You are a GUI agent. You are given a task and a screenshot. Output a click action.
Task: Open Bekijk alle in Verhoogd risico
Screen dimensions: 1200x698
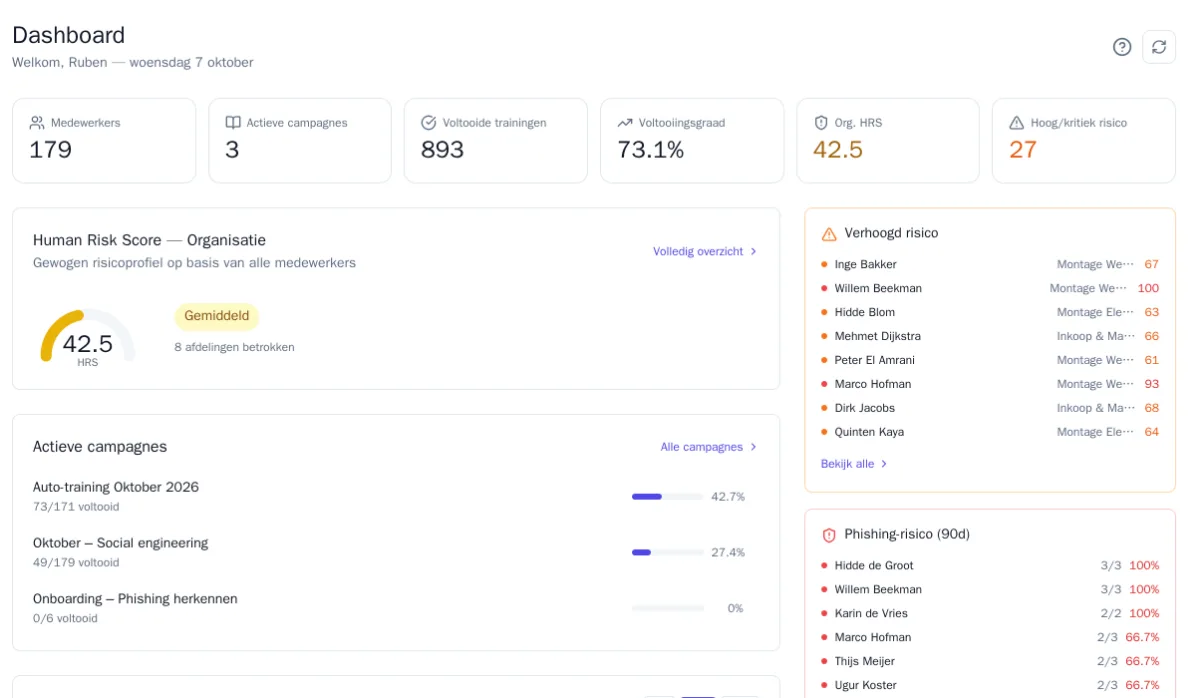pyautogui.click(x=854, y=464)
